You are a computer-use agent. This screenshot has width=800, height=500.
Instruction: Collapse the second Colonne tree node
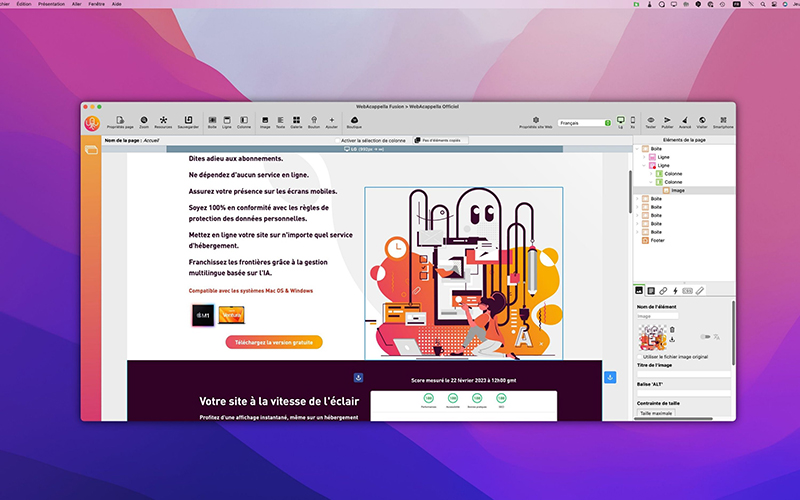click(651, 182)
